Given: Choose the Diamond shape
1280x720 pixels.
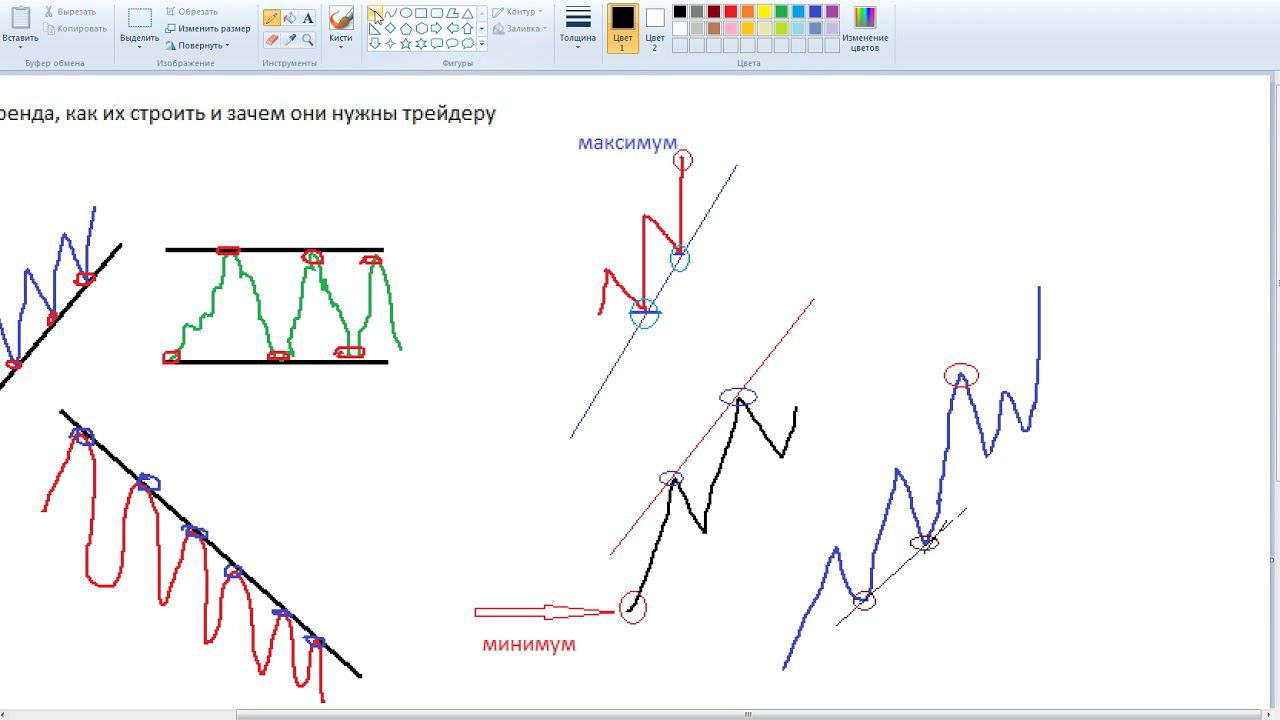Looking at the screenshot, I should tap(391, 29).
